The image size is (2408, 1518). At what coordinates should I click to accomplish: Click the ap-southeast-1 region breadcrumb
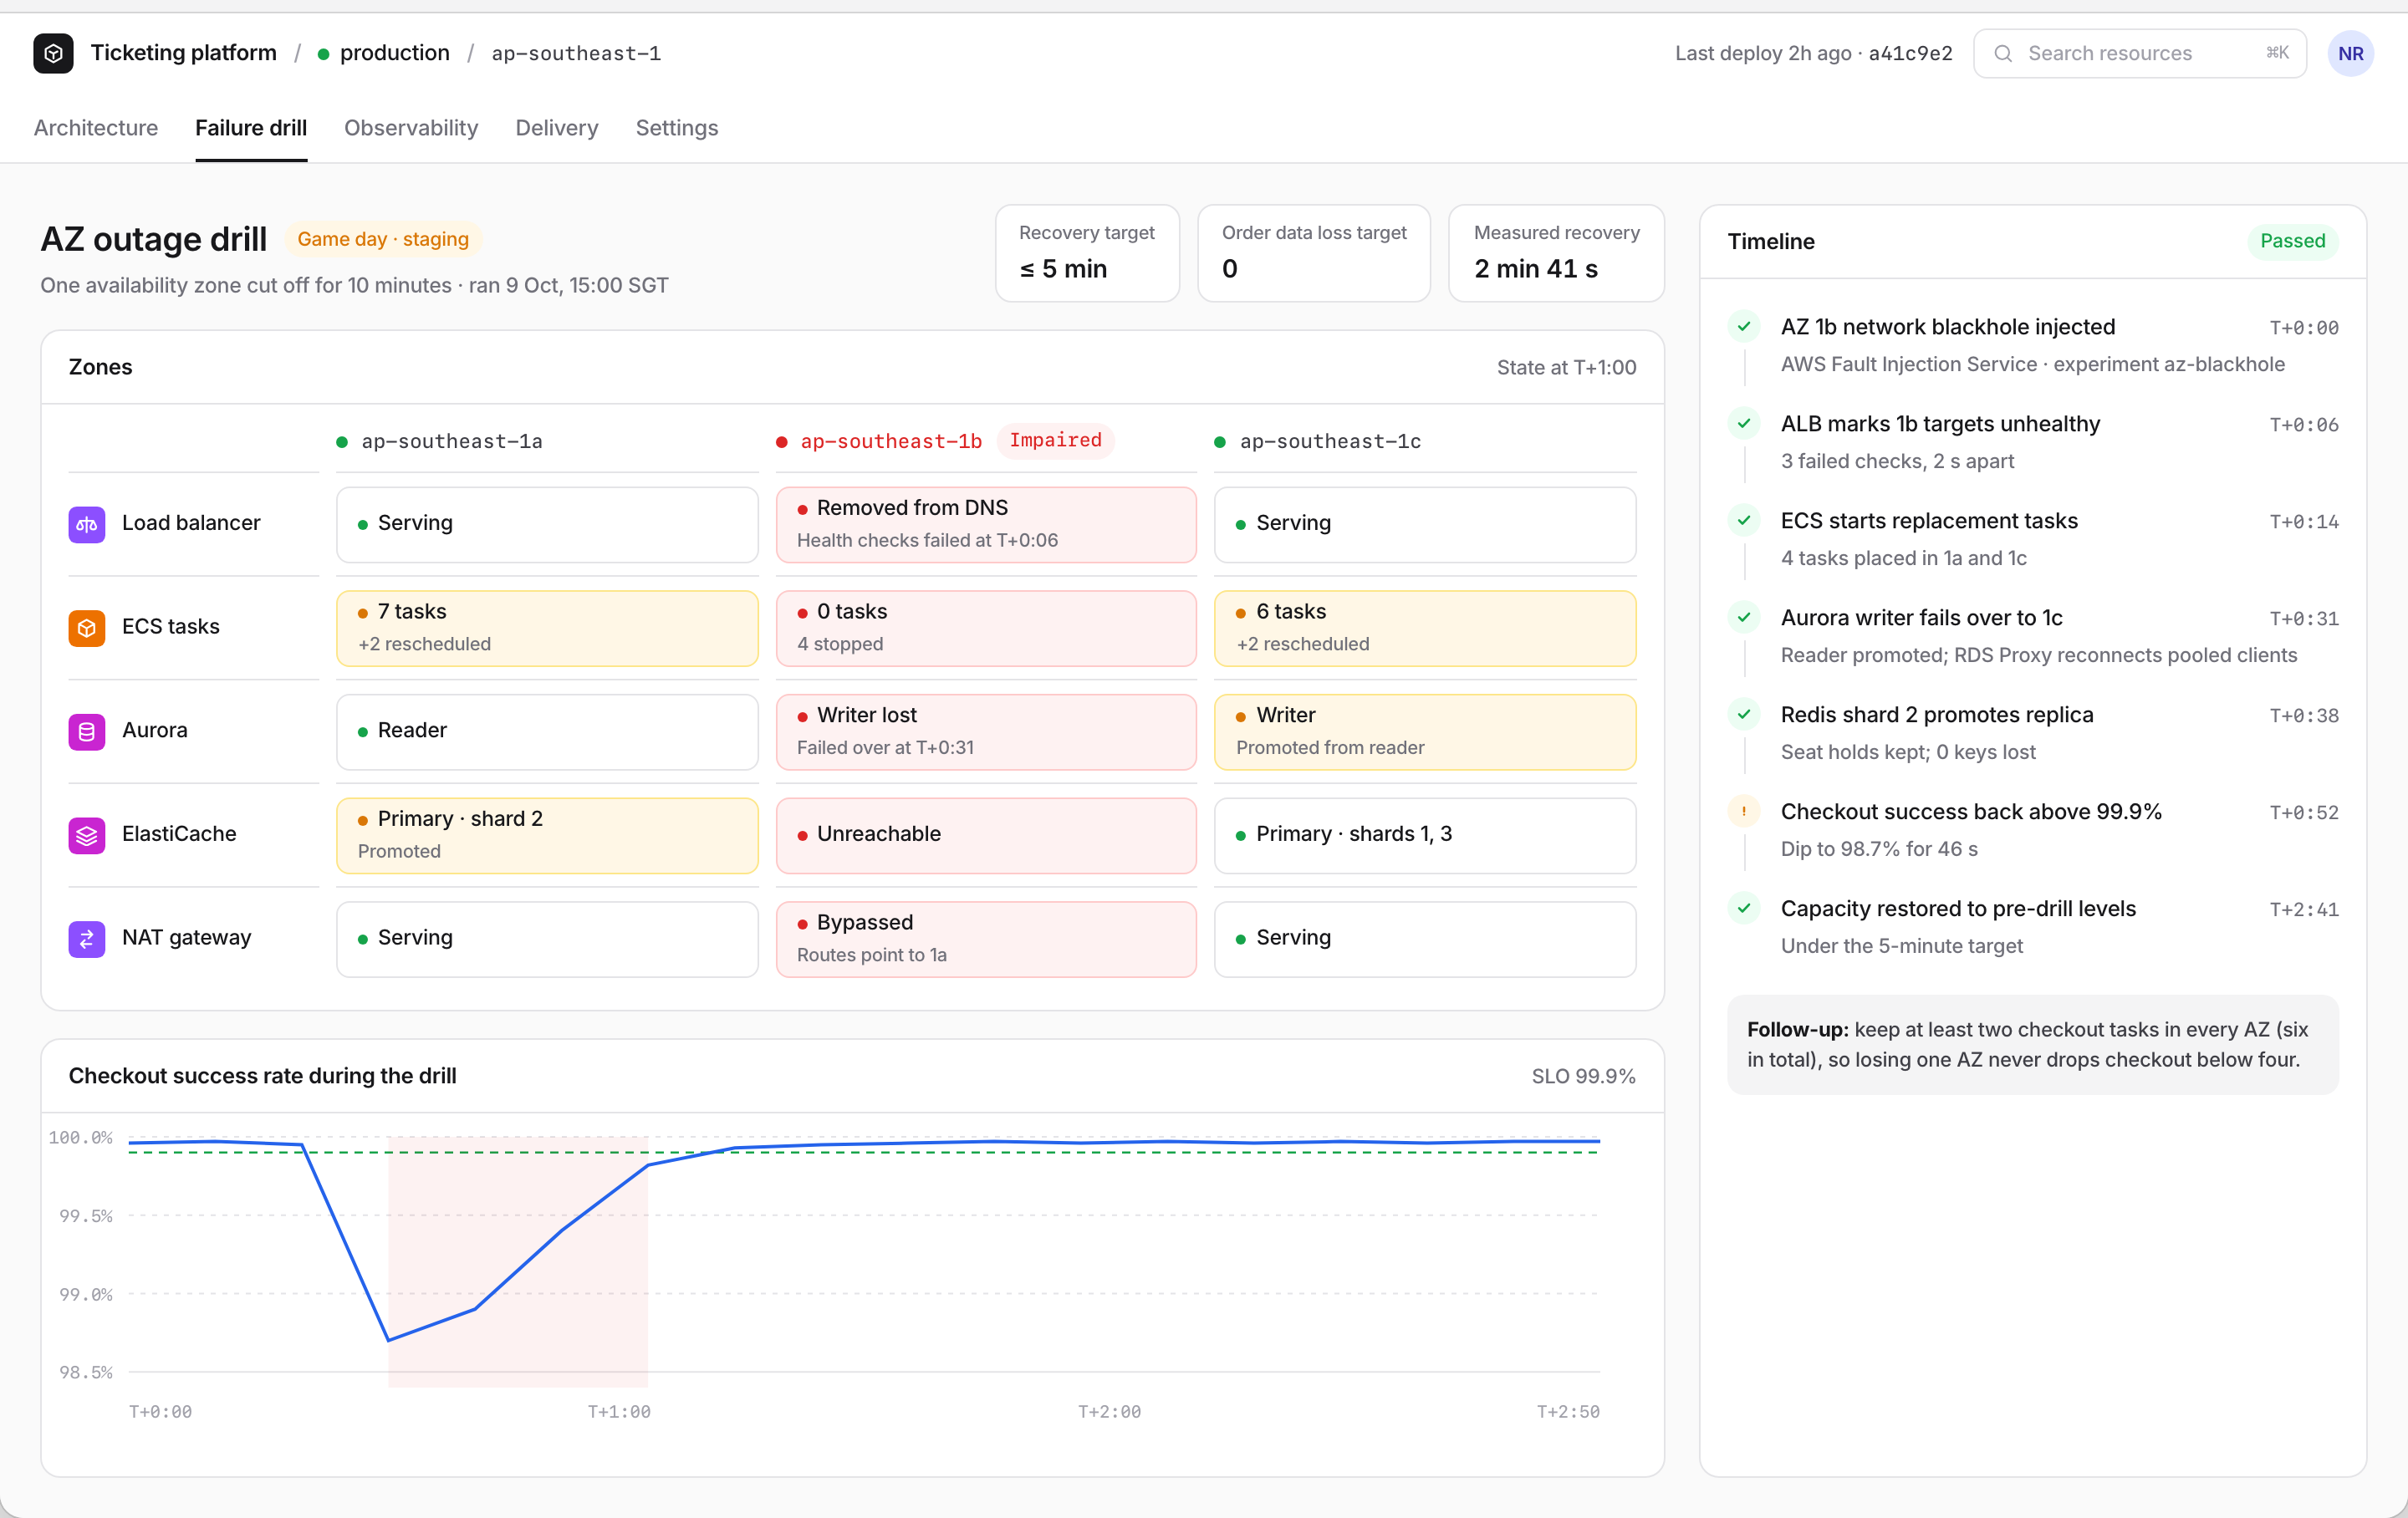point(576,53)
